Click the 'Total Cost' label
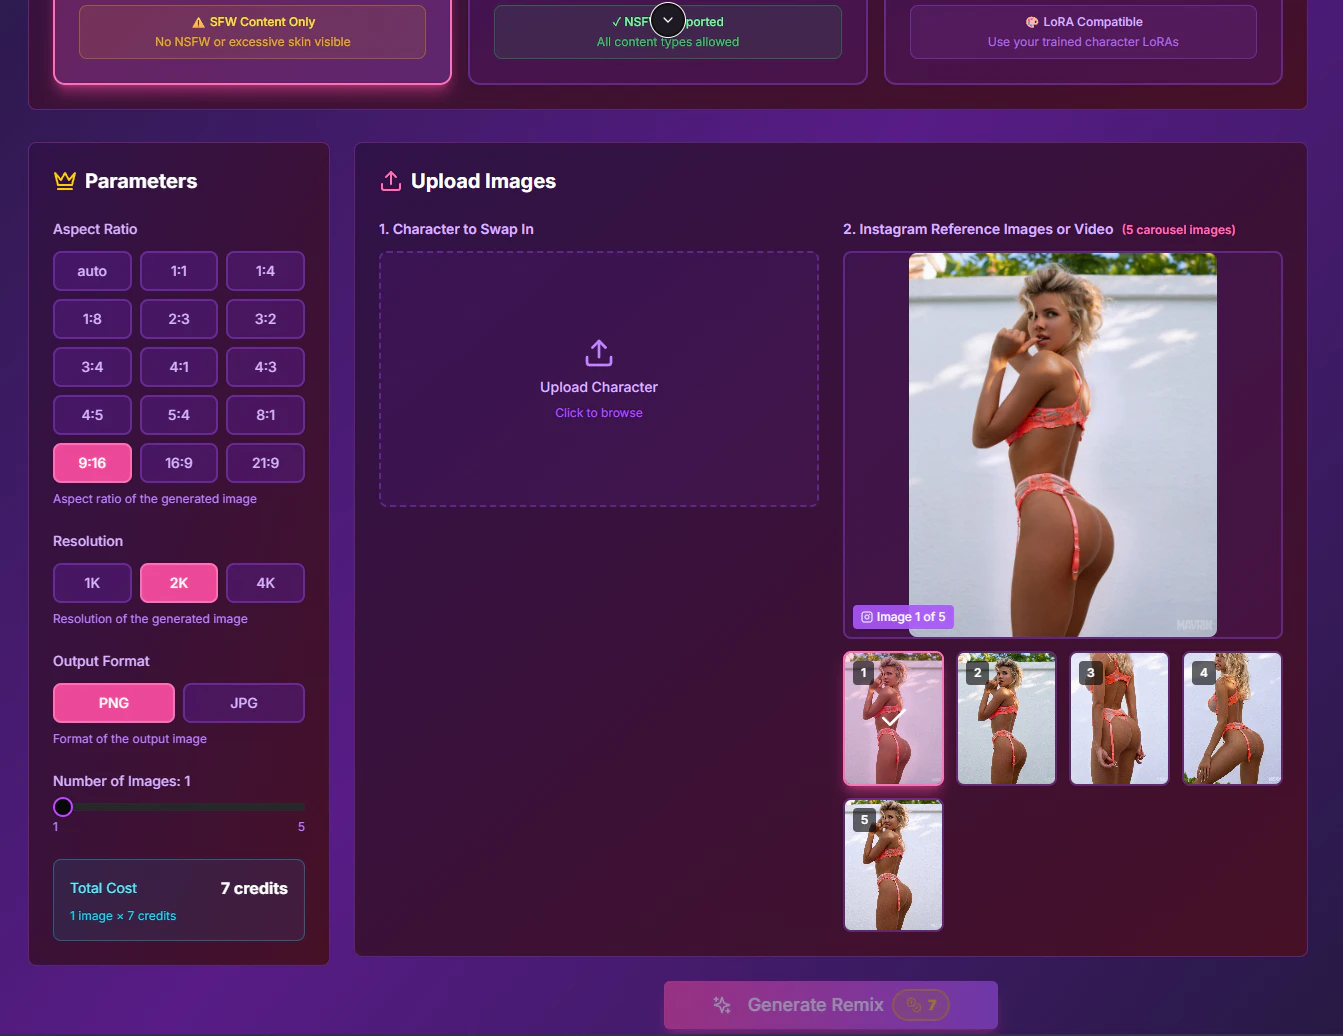 point(103,888)
